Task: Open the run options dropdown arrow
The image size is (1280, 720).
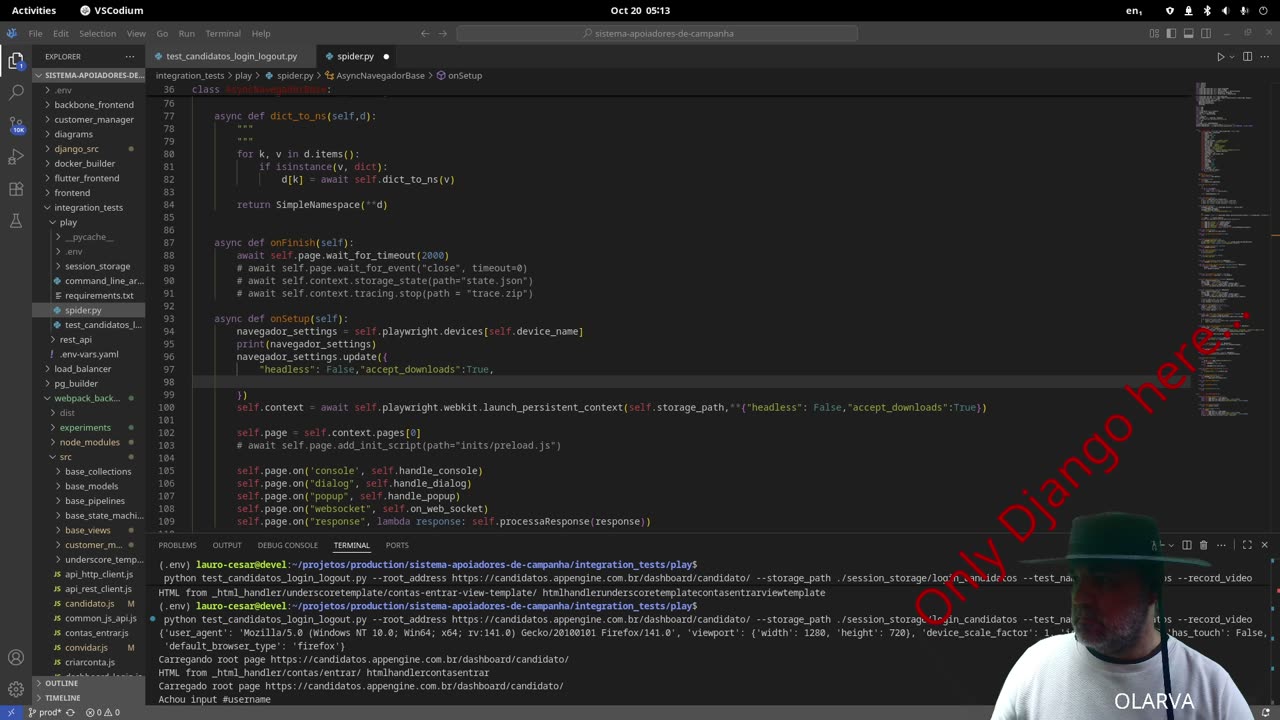Action: click(1232, 57)
